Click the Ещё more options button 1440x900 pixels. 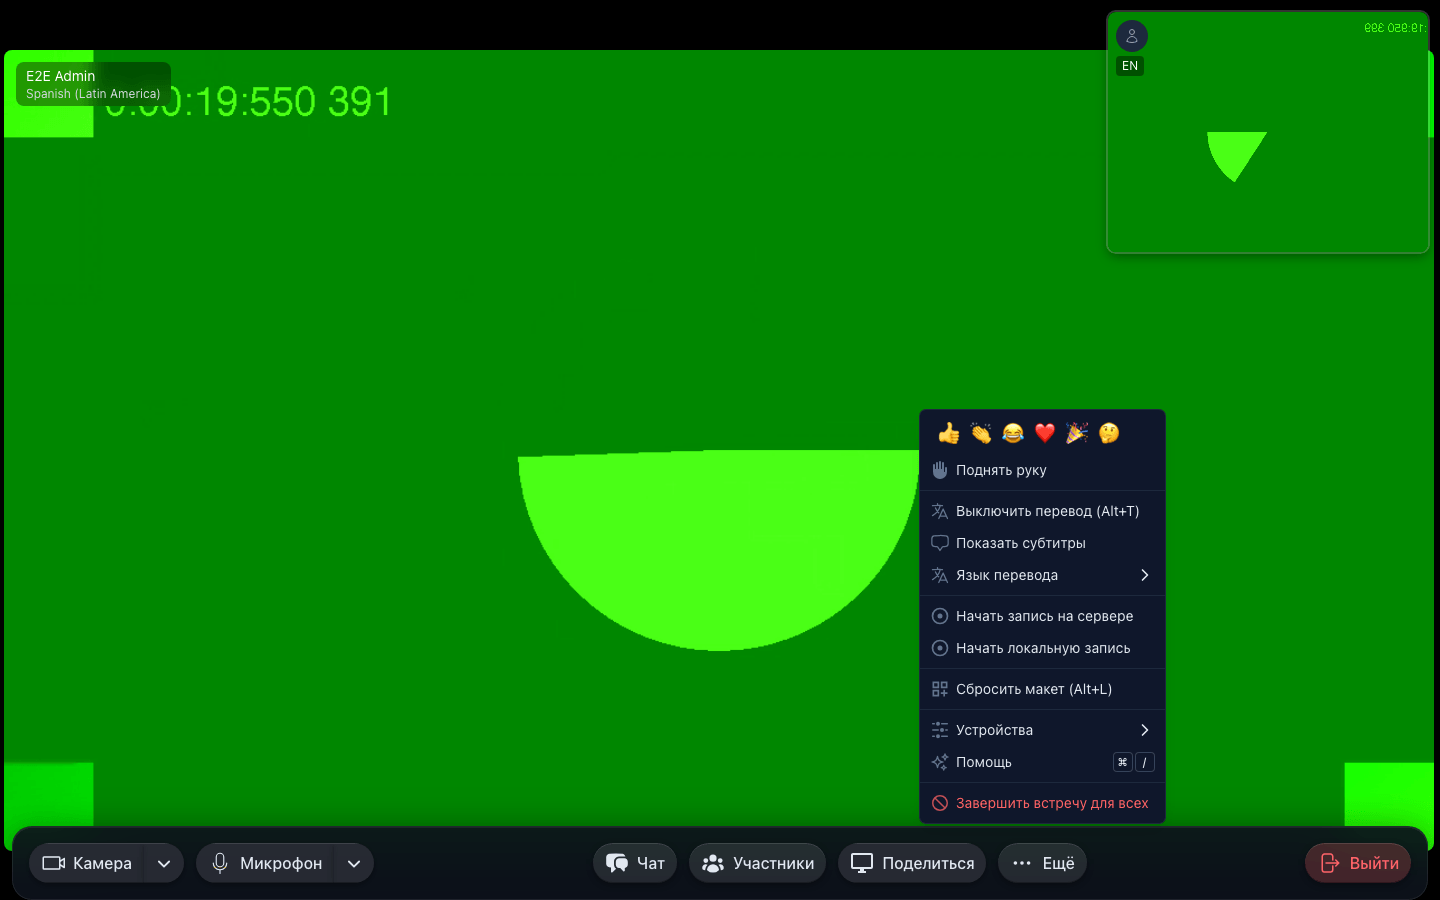pyautogui.click(x=1042, y=863)
